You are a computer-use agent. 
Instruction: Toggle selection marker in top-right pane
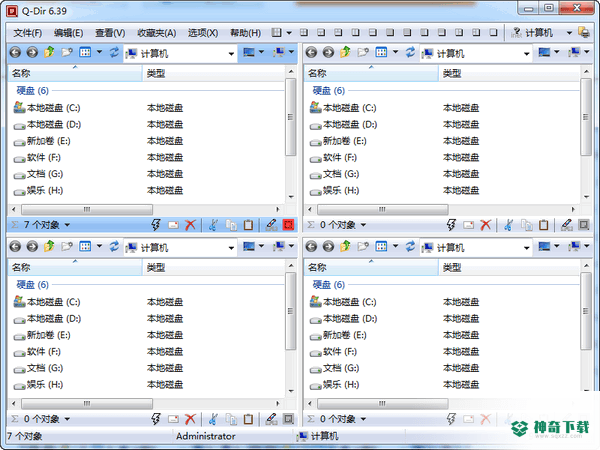pyautogui.click(x=584, y=225)
